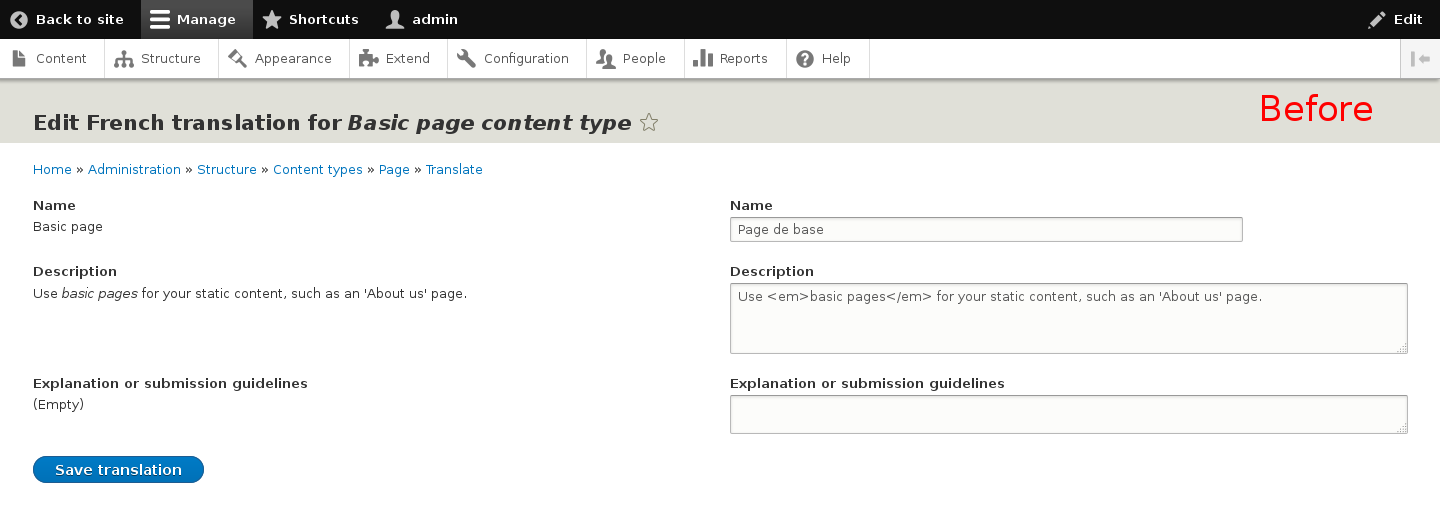Toggle vertical toolbar orientation button
Screen dimensions: 1440x507
click(1420, 59)
